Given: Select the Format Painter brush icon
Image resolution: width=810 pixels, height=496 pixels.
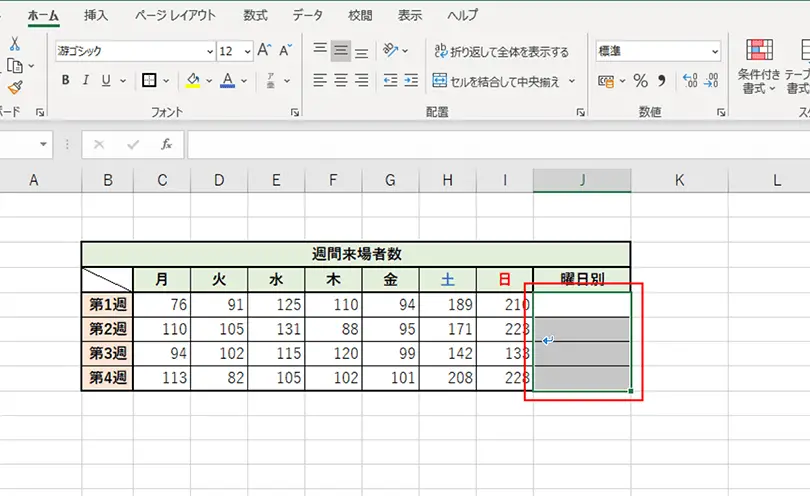Looking at the screenshot, I should point(15,88).
